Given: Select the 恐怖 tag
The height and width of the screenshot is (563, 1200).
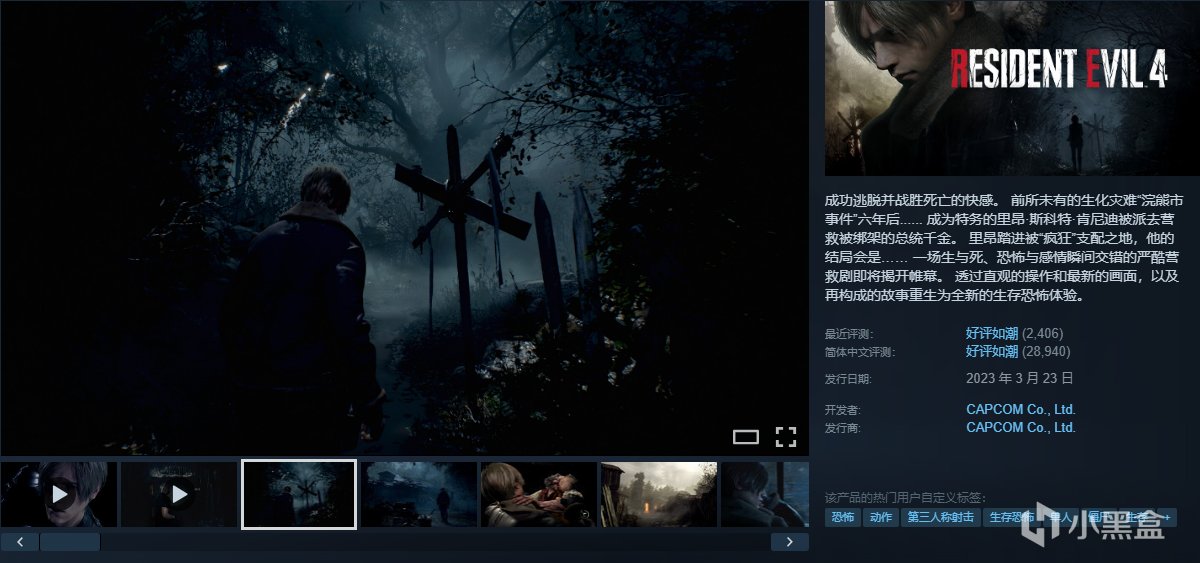Looking at the screenshot, I should (842, 517).
